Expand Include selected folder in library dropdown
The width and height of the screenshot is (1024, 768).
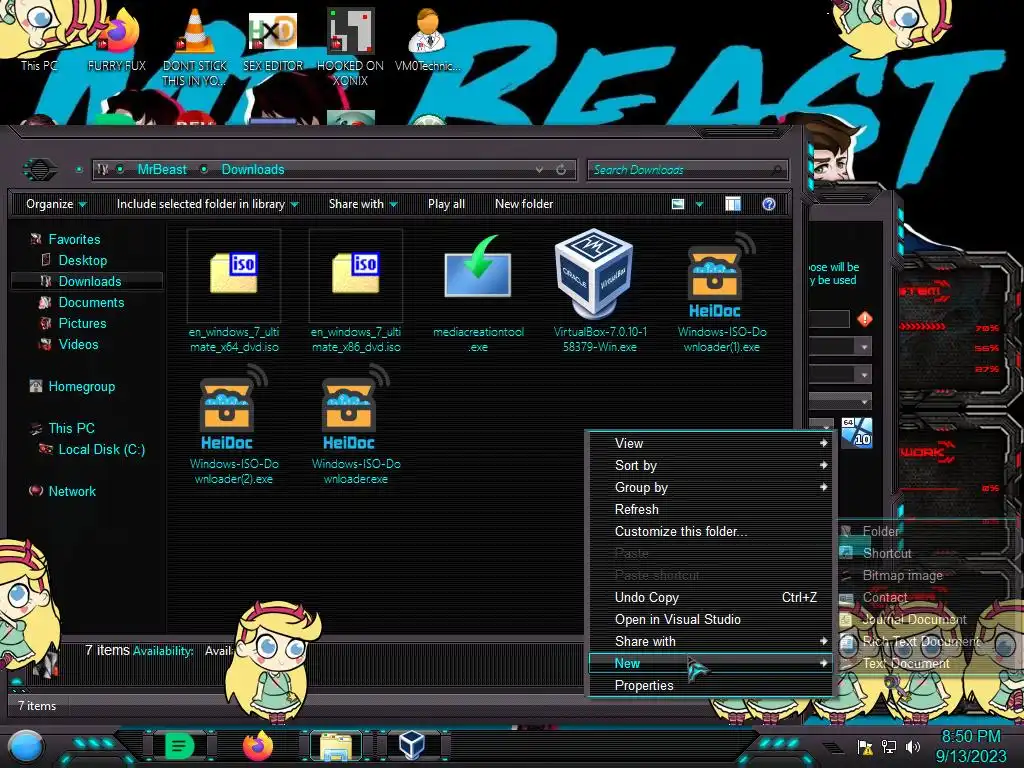207,204
